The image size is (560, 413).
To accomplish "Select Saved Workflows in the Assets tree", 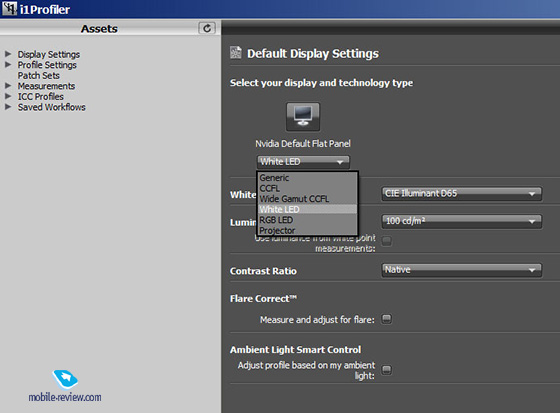I will (52, 107).
